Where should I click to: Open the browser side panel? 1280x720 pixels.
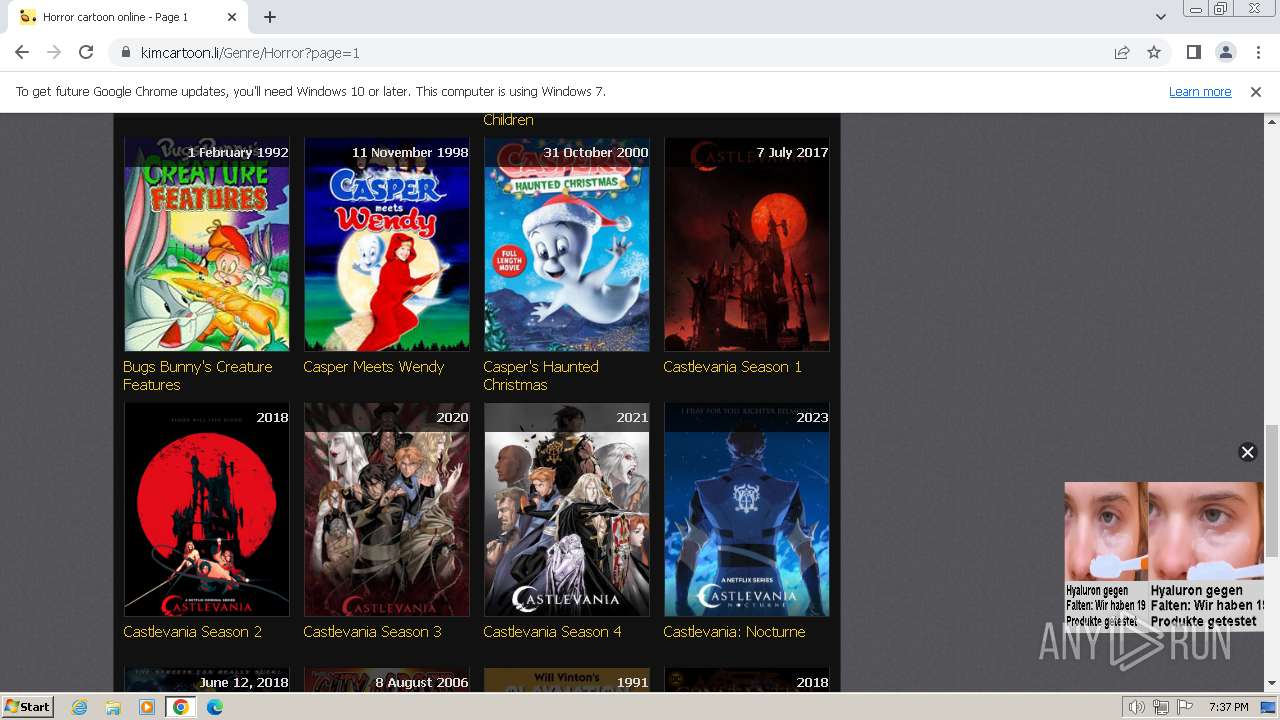[x=1193, y=52]
